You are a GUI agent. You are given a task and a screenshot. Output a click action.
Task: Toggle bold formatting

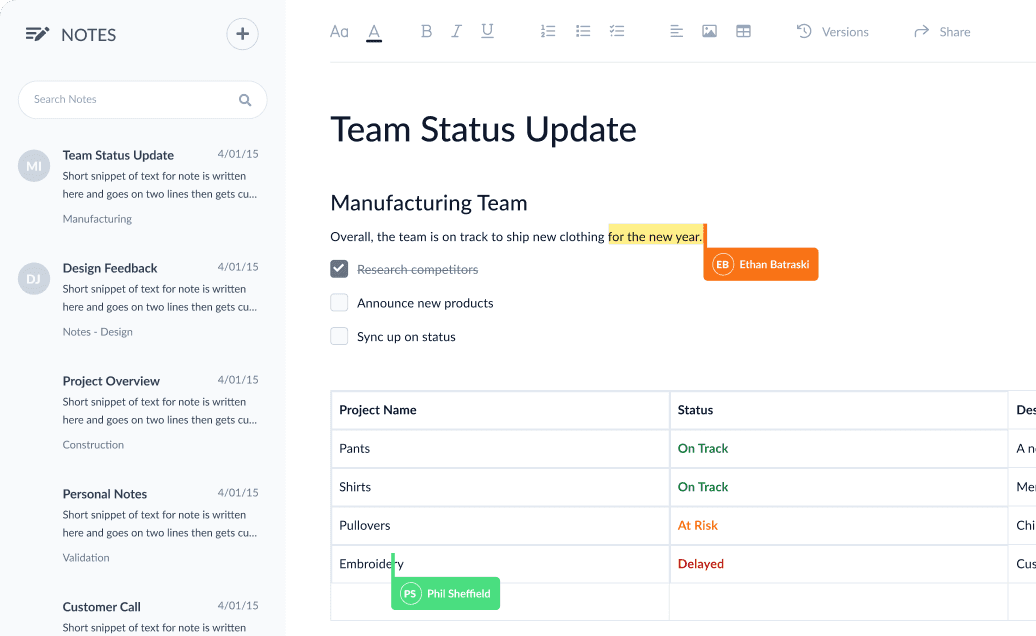click(x=426, y=31)
